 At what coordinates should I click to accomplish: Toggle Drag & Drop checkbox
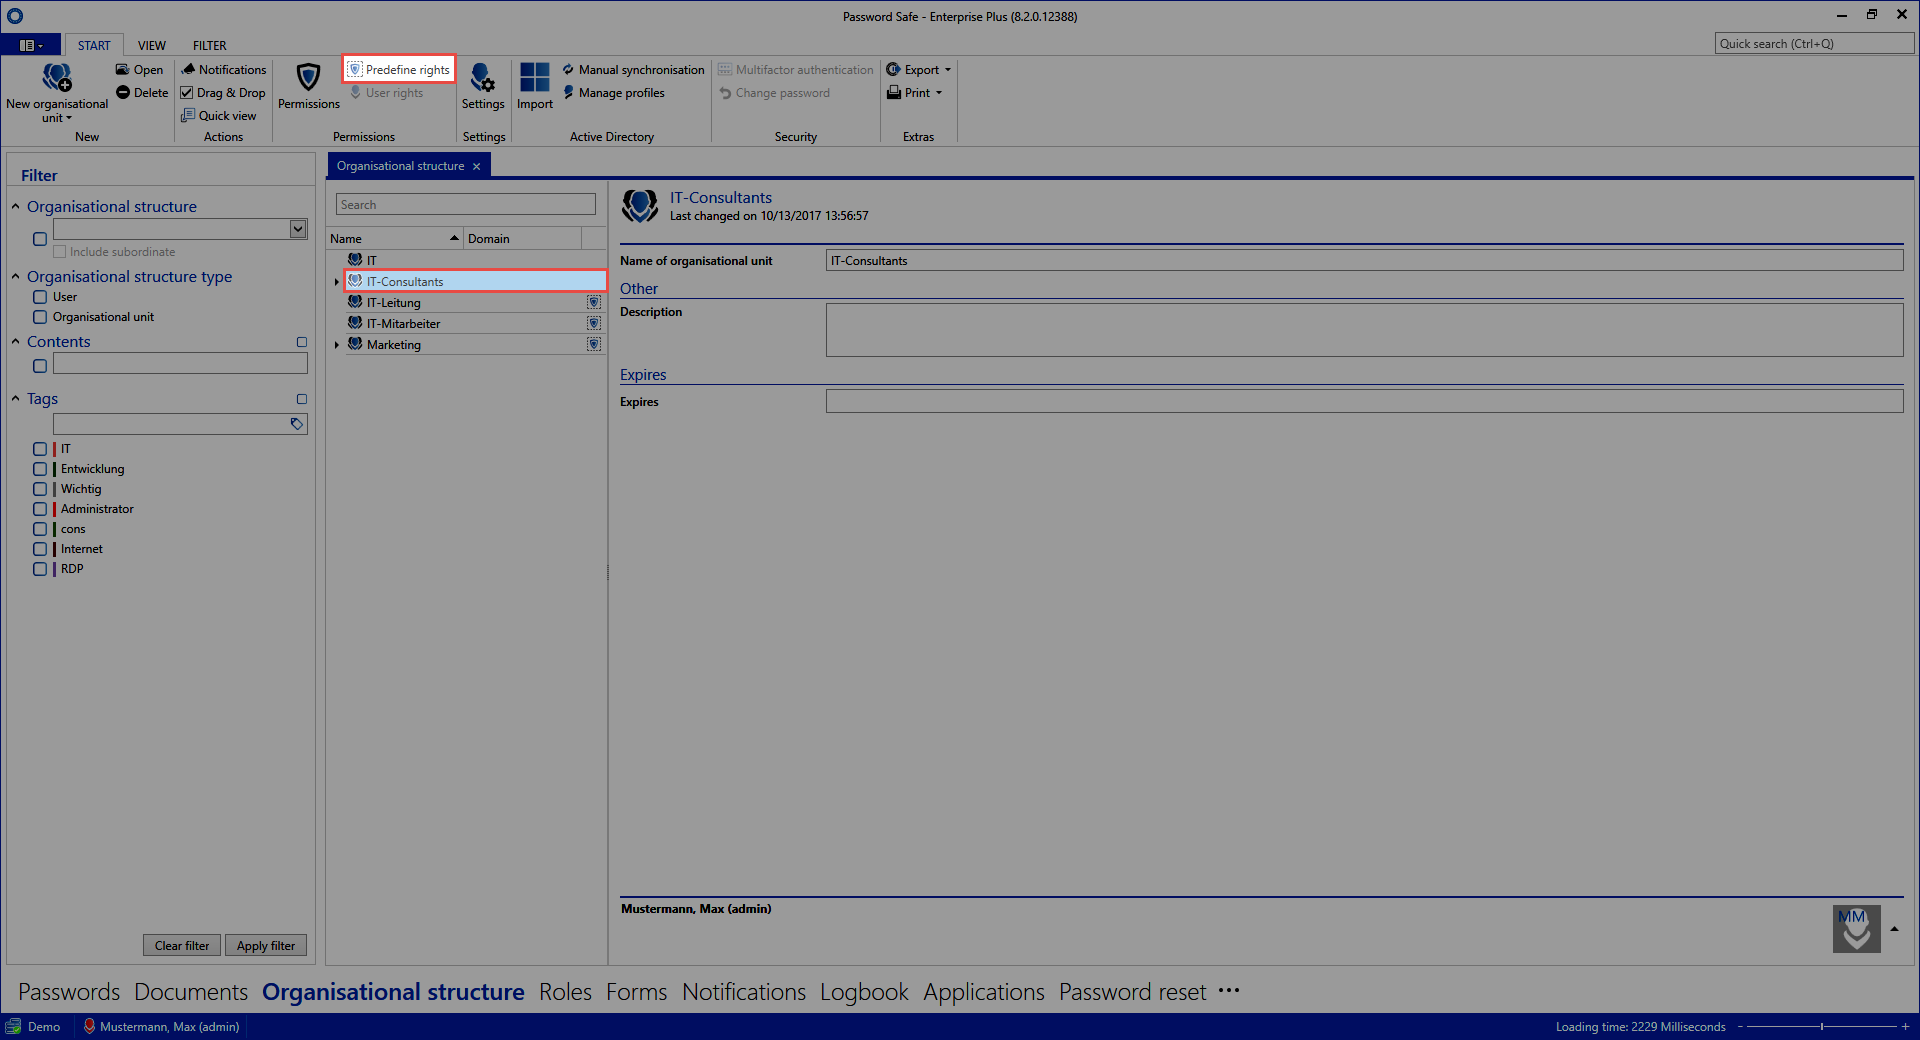point(187,93)
